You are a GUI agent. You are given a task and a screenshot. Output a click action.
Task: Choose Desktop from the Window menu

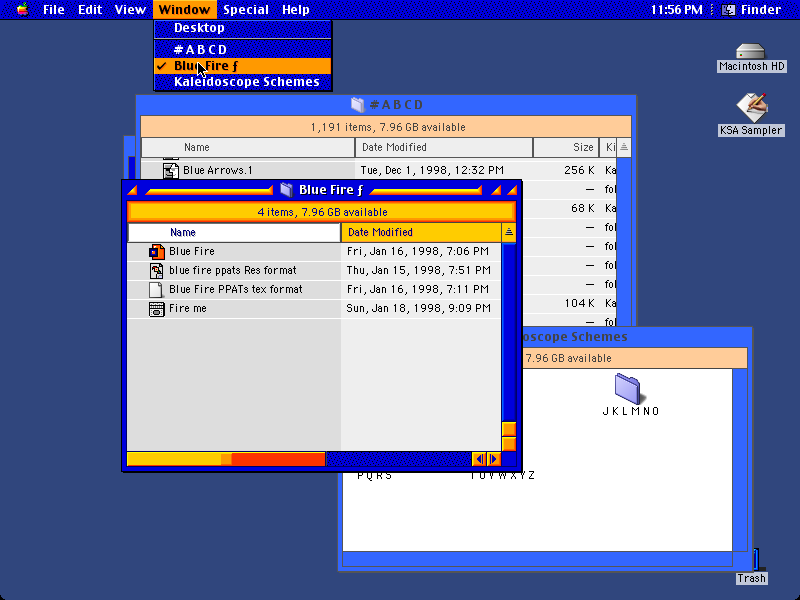tap(243, 28)
